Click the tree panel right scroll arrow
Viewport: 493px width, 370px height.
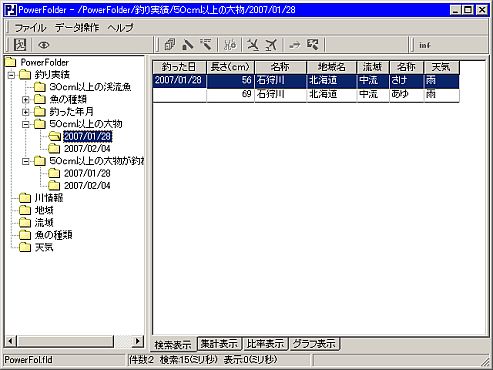click(137, 341)
